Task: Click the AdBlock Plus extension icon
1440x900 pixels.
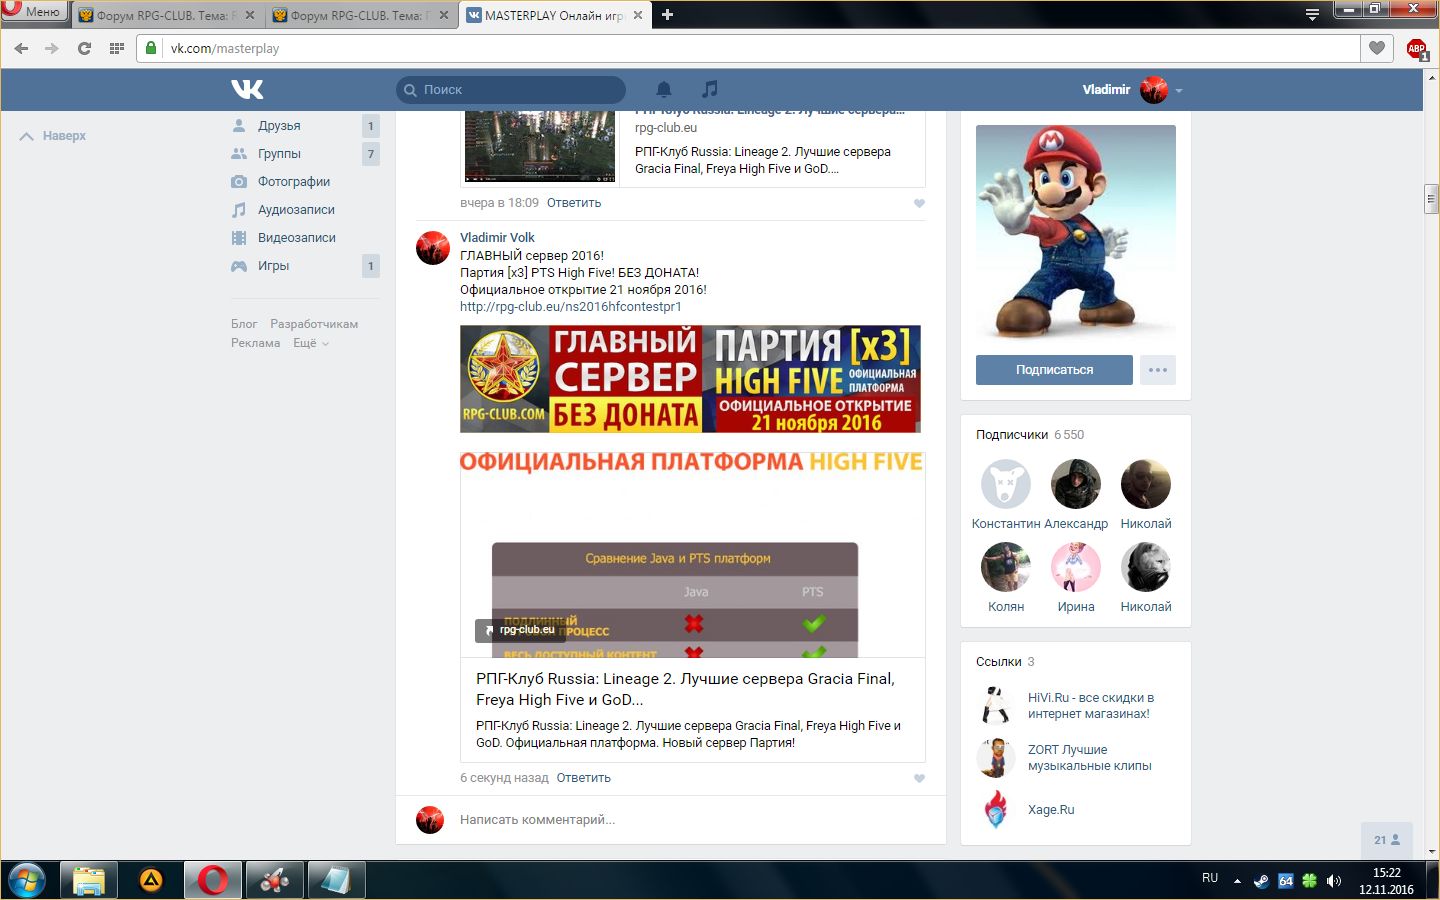Action: [x=1416, y=49]
